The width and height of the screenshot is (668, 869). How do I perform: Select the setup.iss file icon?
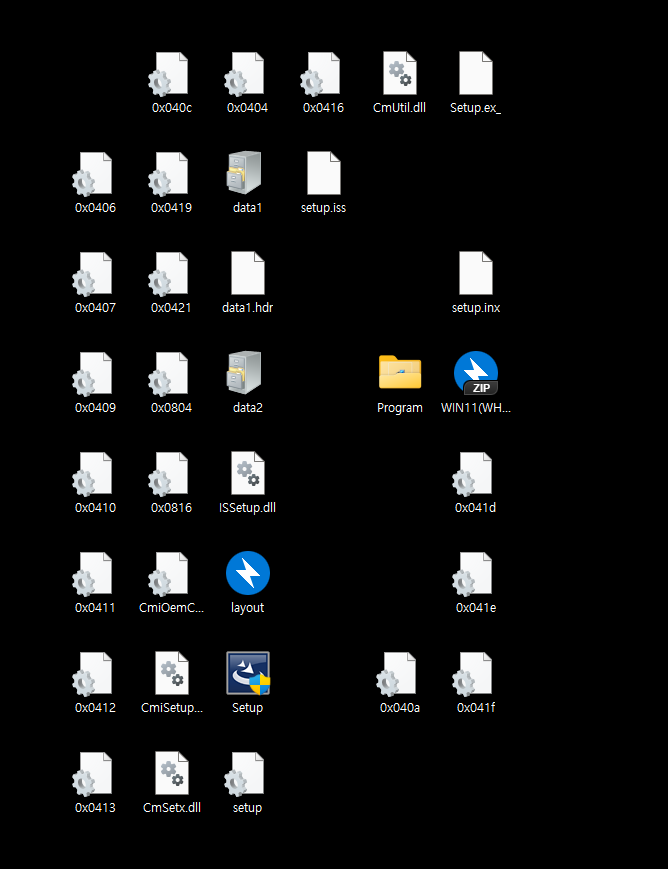click(x=324, y=173)
